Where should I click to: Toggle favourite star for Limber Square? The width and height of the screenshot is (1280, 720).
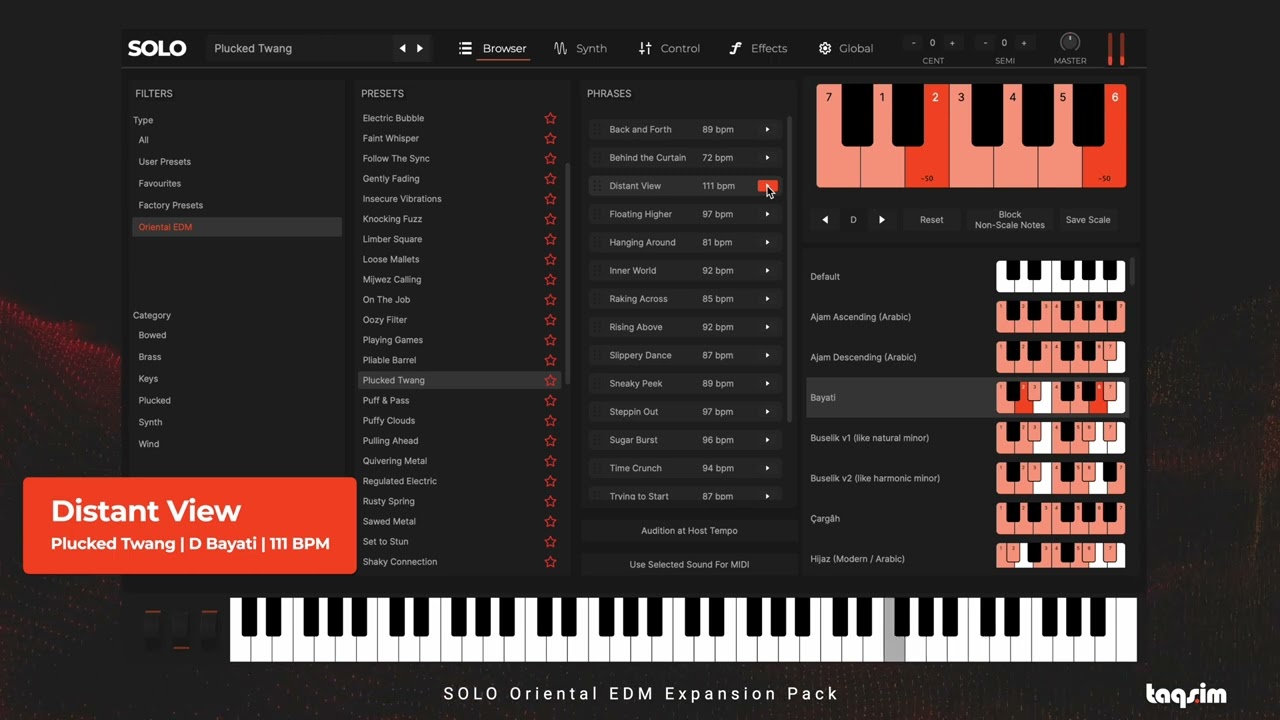tap(550, 239)
